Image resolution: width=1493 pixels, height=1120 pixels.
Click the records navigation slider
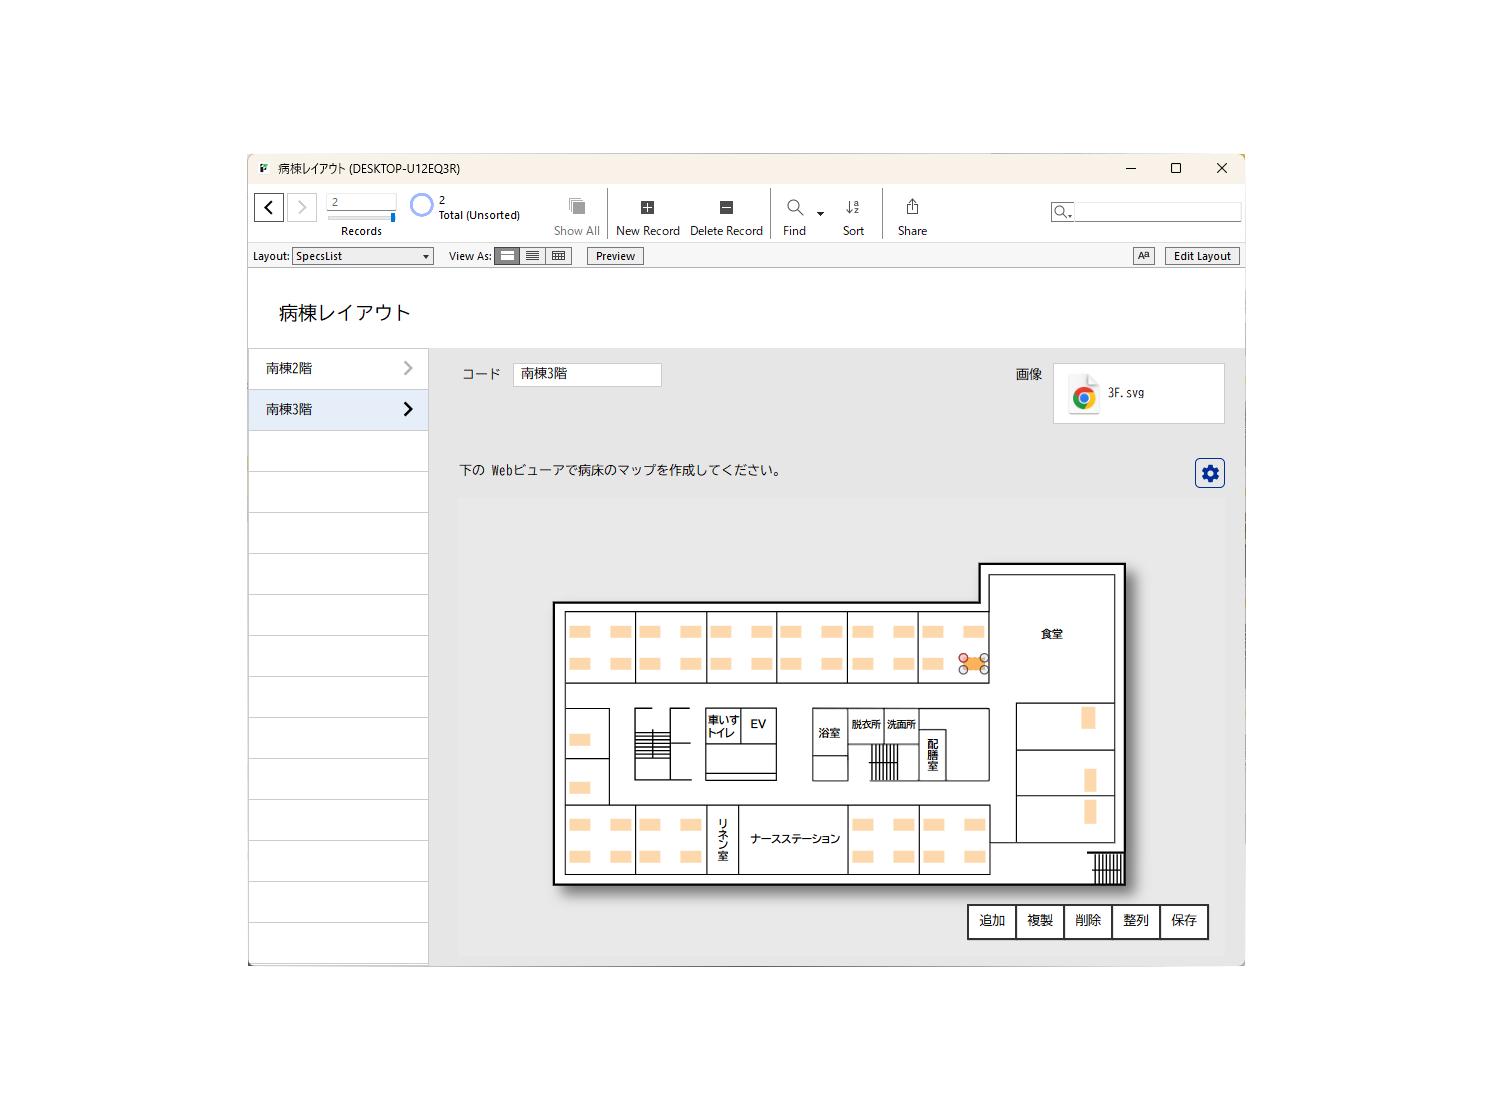pyautogui.click(x=362, y=217)
